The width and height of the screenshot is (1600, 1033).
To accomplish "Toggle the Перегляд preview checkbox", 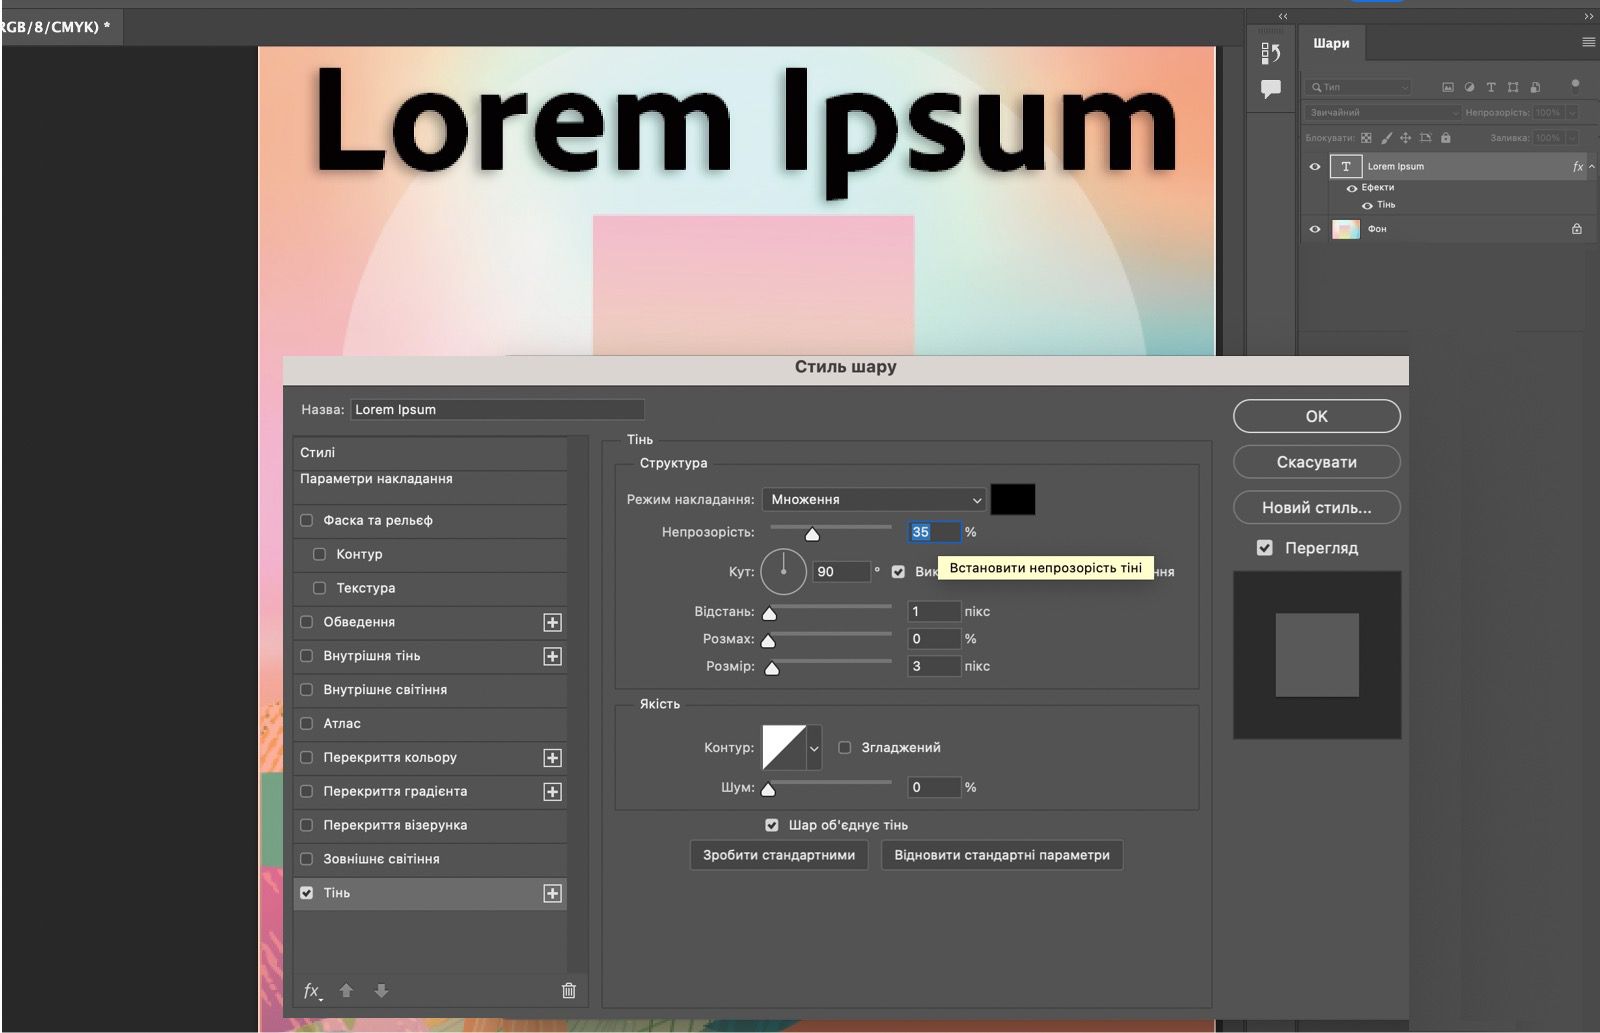I will coord(1265,548).
